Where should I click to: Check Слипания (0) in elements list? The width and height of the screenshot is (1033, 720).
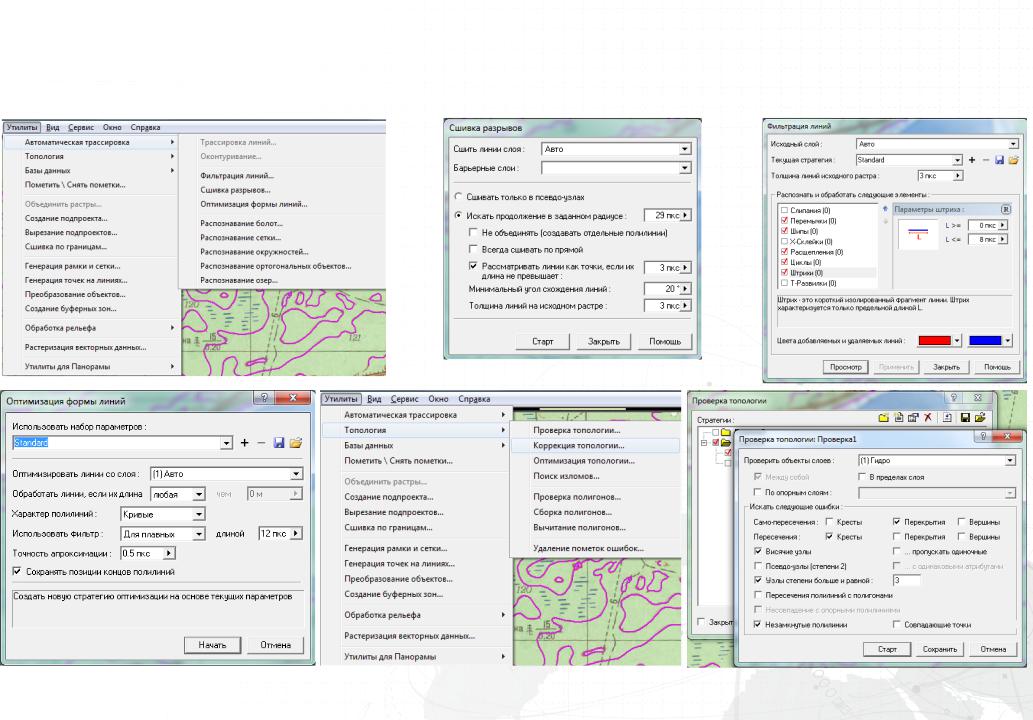click(x=784, y=211)
